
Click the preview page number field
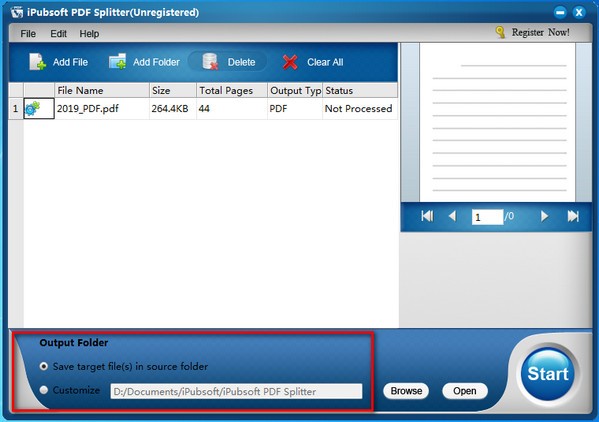click(487, 217)
